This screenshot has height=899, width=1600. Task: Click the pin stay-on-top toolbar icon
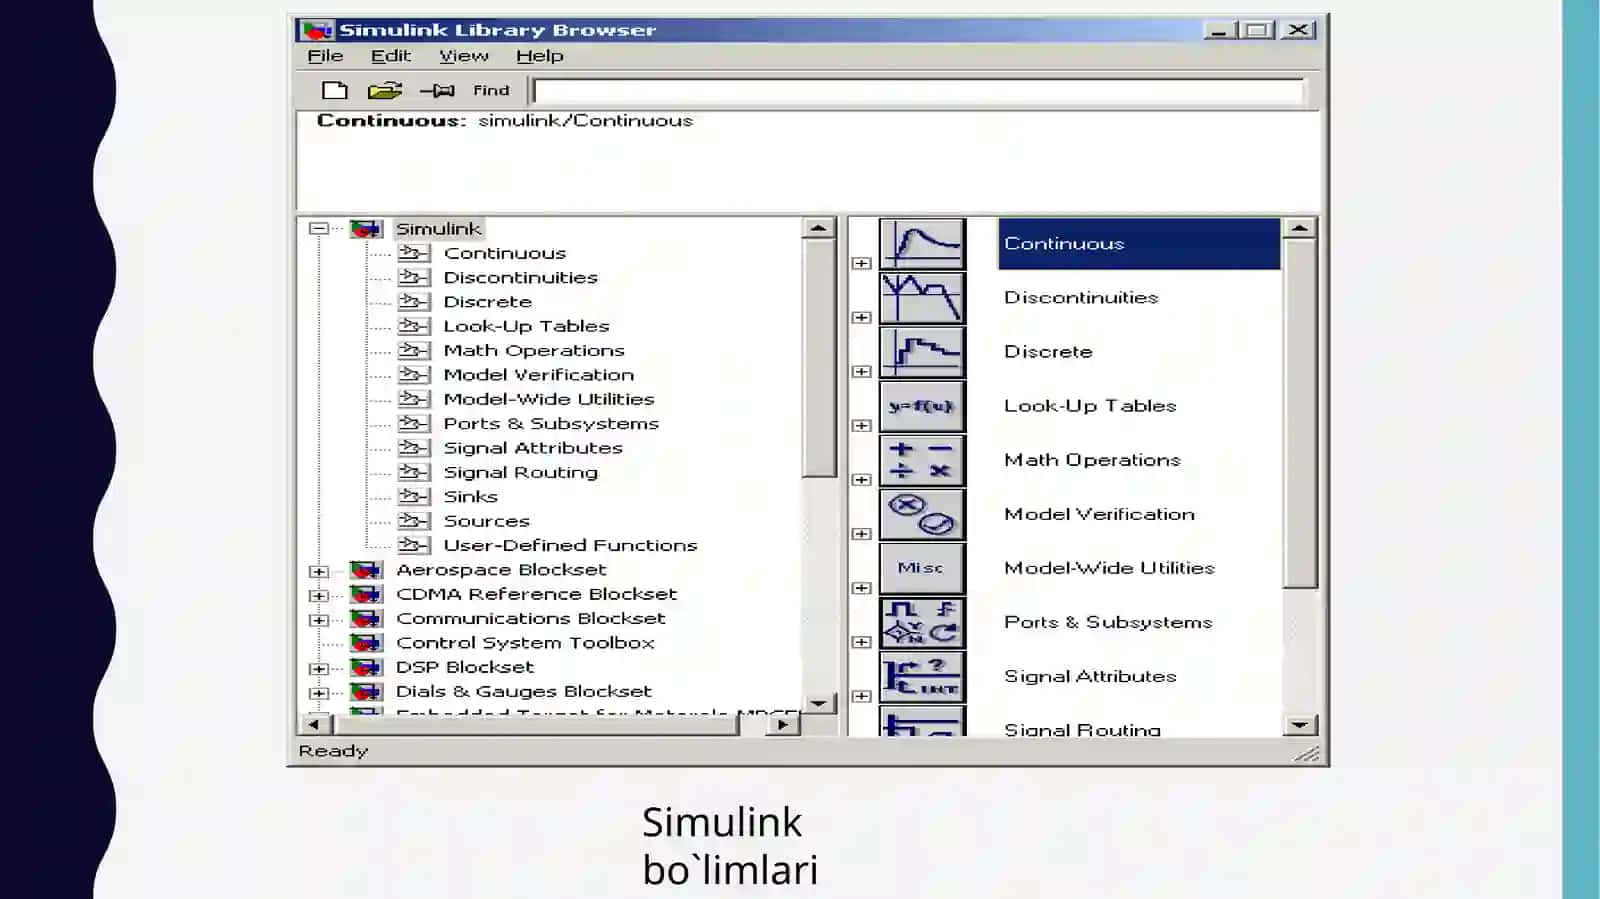pyautogui.click(x=437, y=91)
